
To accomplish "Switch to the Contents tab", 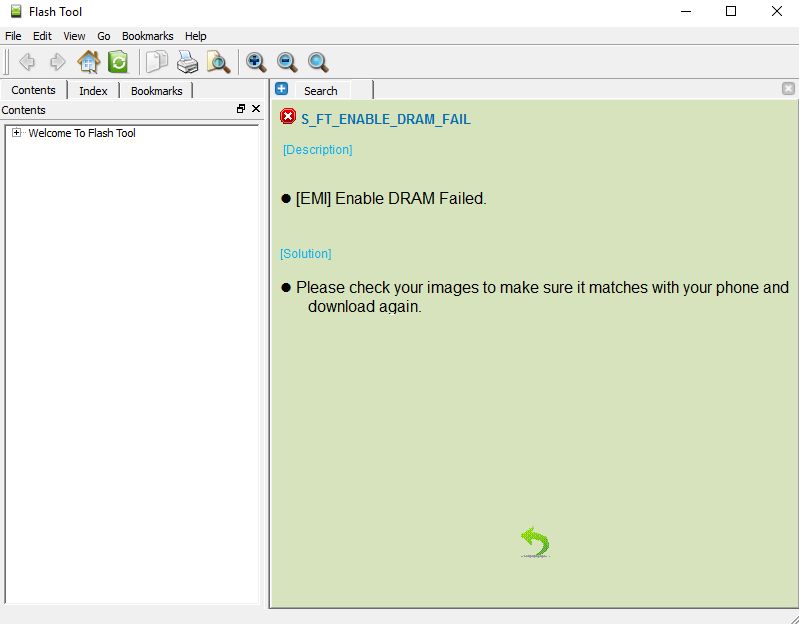I will click(34, 90).
